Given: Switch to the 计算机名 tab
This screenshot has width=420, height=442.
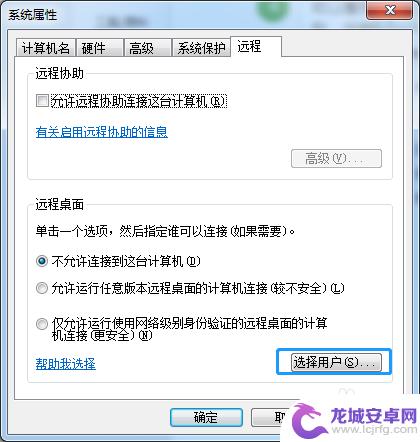Looking at the screenshot, I should (46, 48).
